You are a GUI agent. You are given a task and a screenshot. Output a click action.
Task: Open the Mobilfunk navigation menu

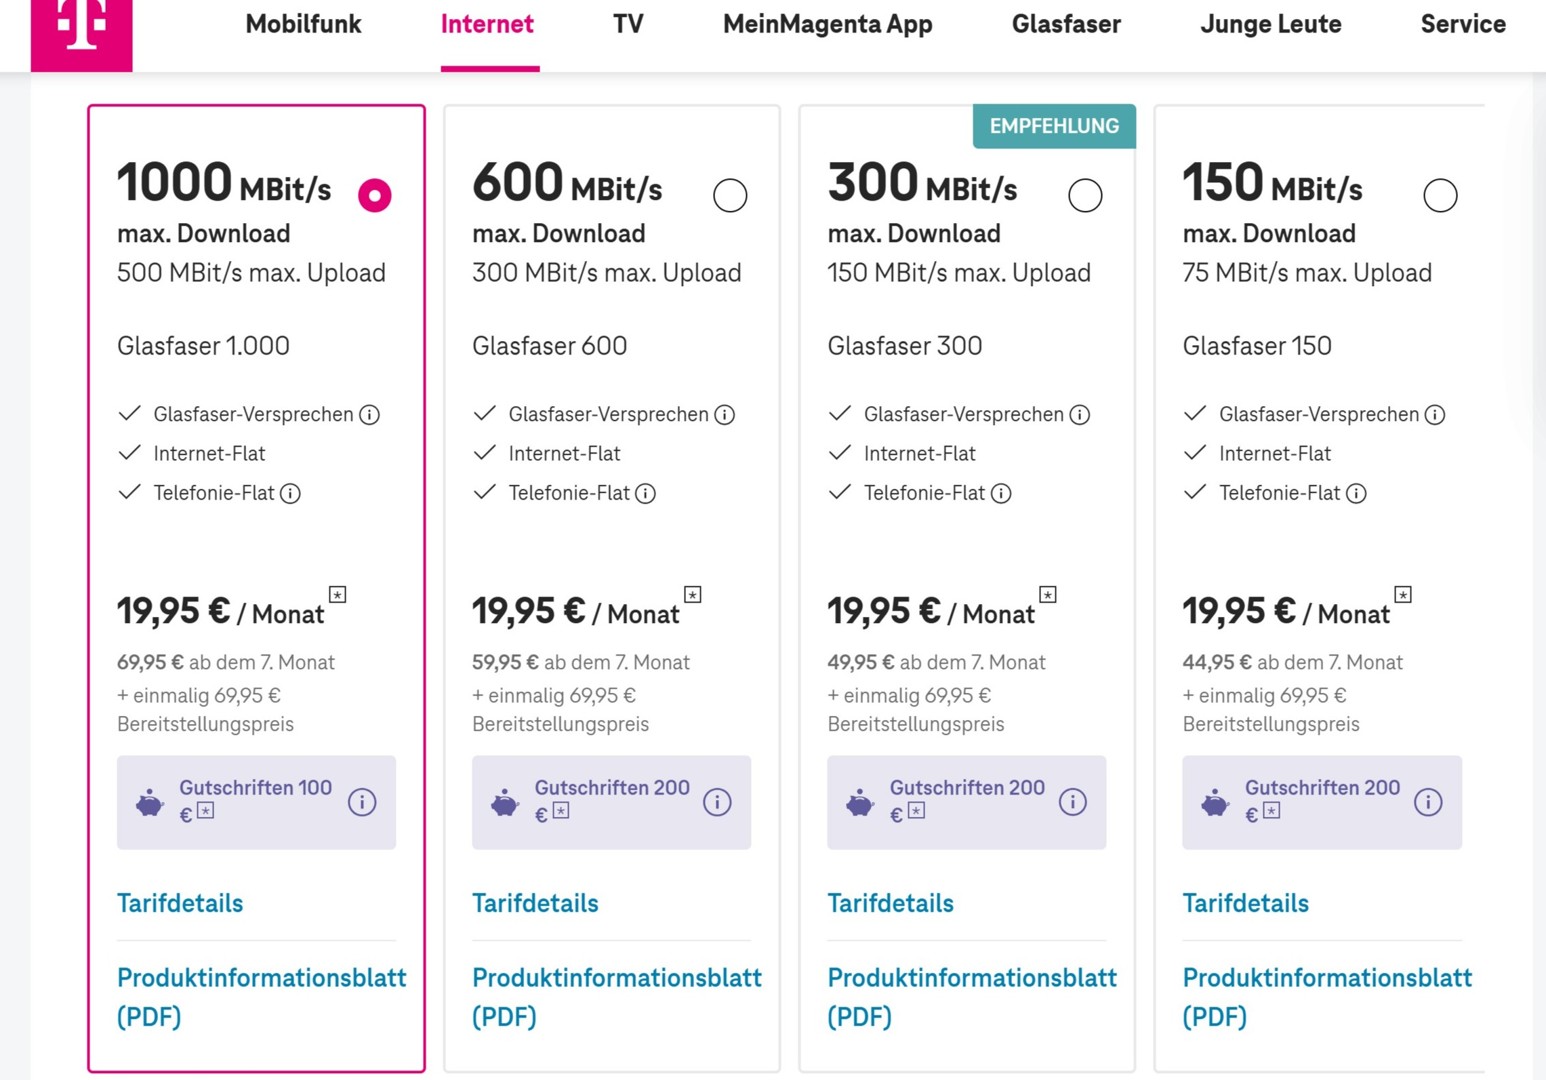(x=303, y=24)
